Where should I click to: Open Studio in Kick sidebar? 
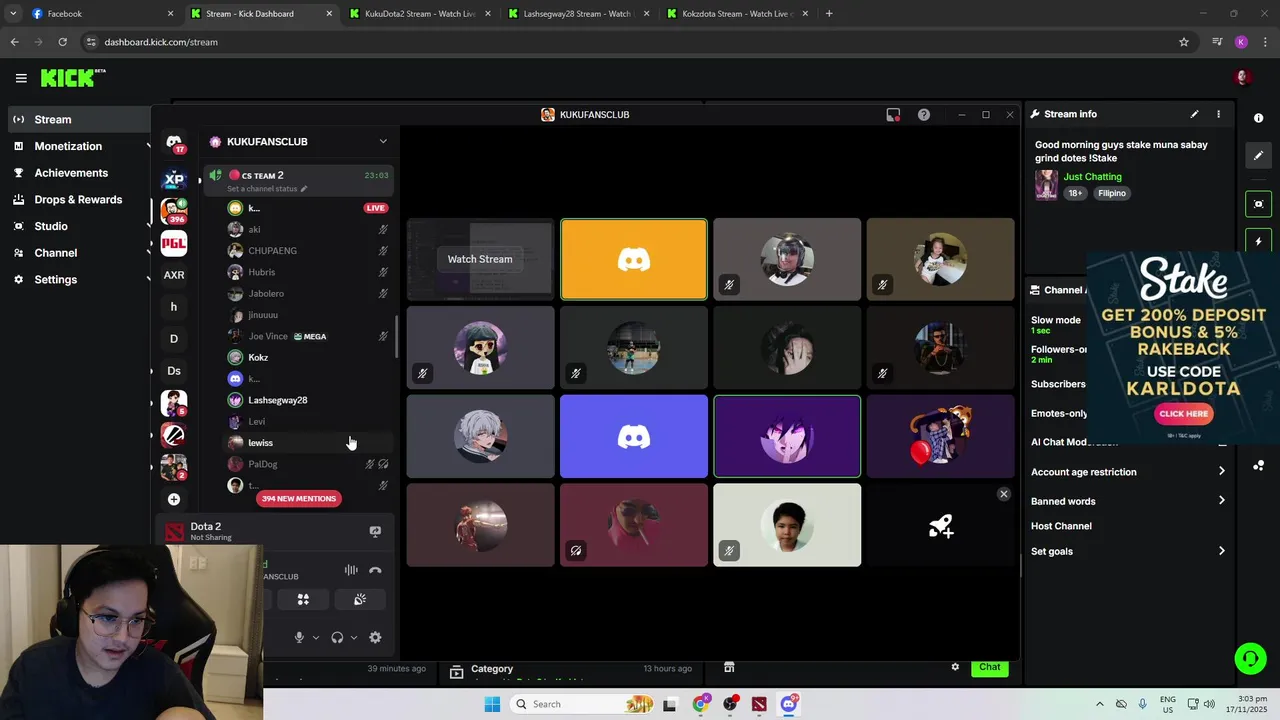click(x=51, y=226)
